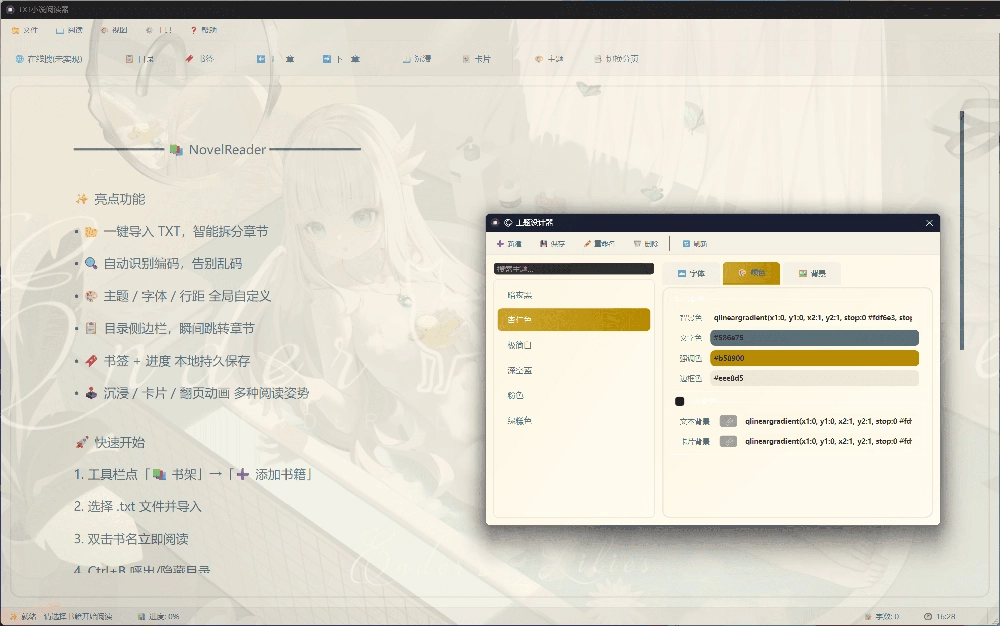Screen dimensions: 1000x626
Task: Click the main reader vertical scrollbar
Action: click(x=962, y=229)
